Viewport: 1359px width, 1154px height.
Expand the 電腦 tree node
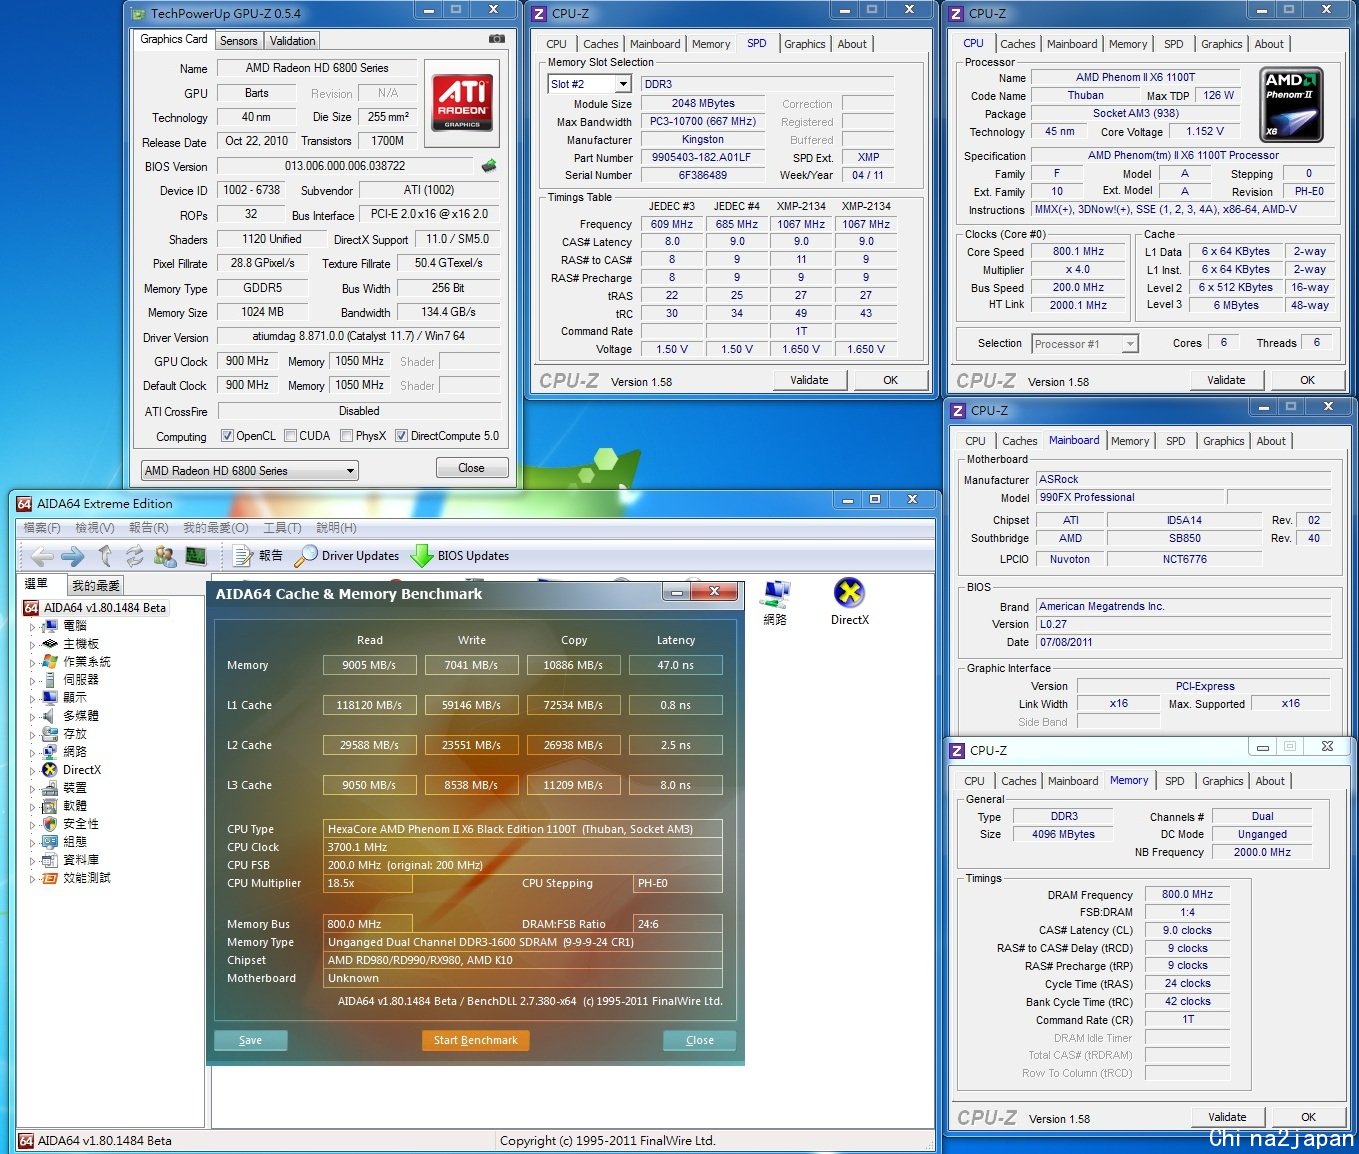(x=32, y=627)
